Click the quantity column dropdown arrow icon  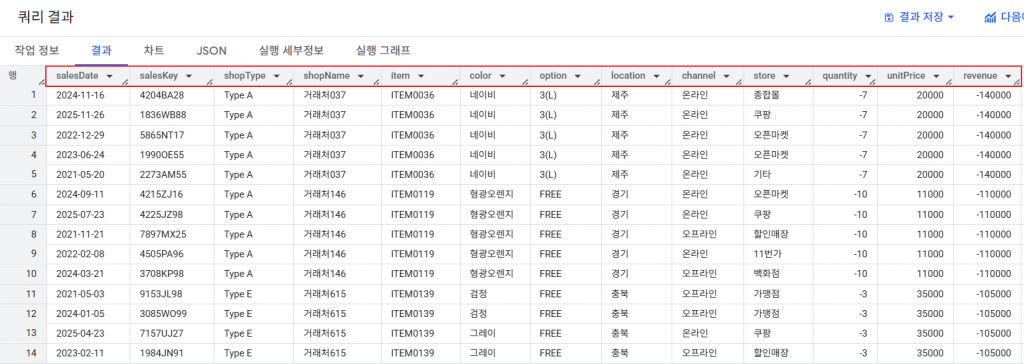click(868, 76)
